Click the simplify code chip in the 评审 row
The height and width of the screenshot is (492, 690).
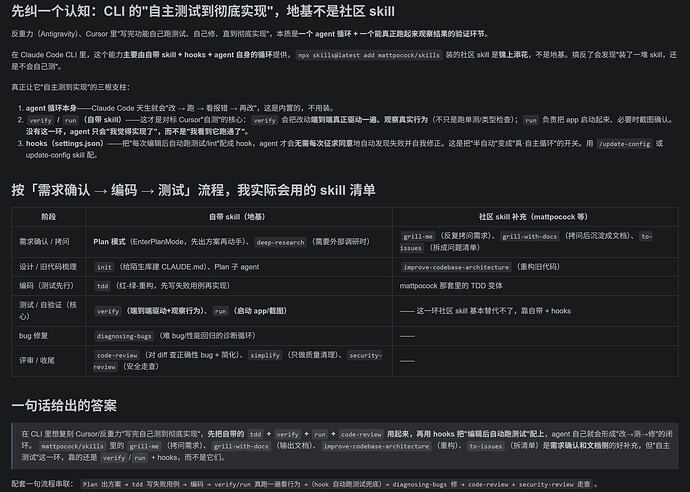click(x=265, y=355)
